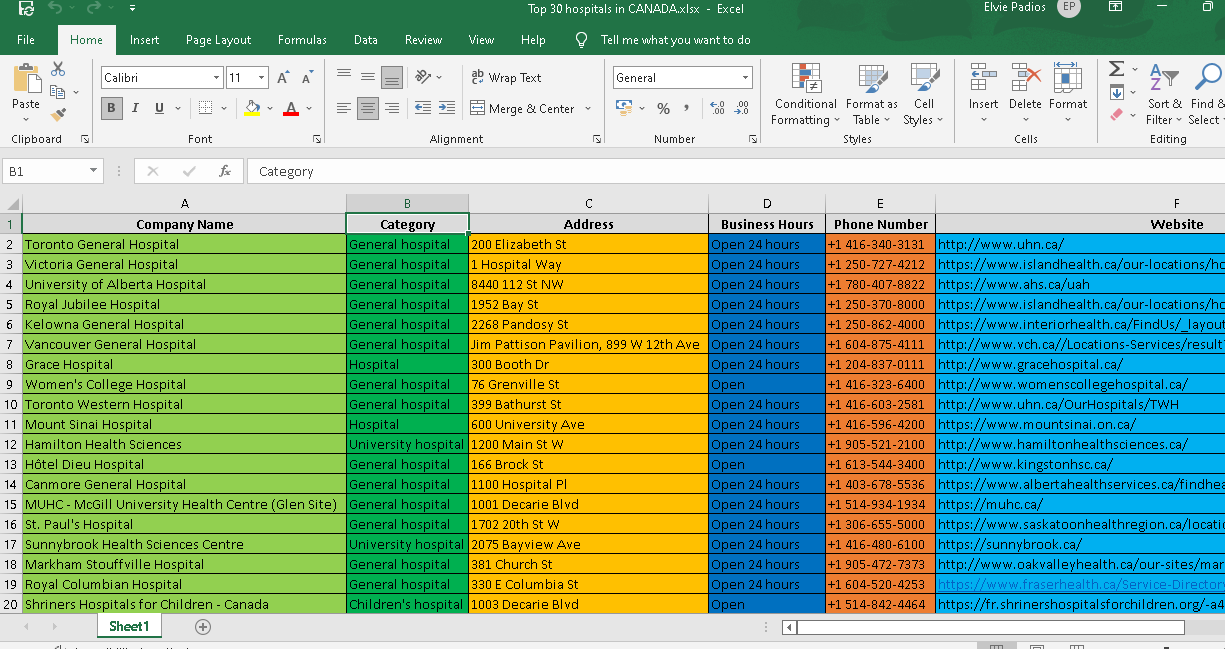Click the Clear eraser icon

(x=1116, y=115)
